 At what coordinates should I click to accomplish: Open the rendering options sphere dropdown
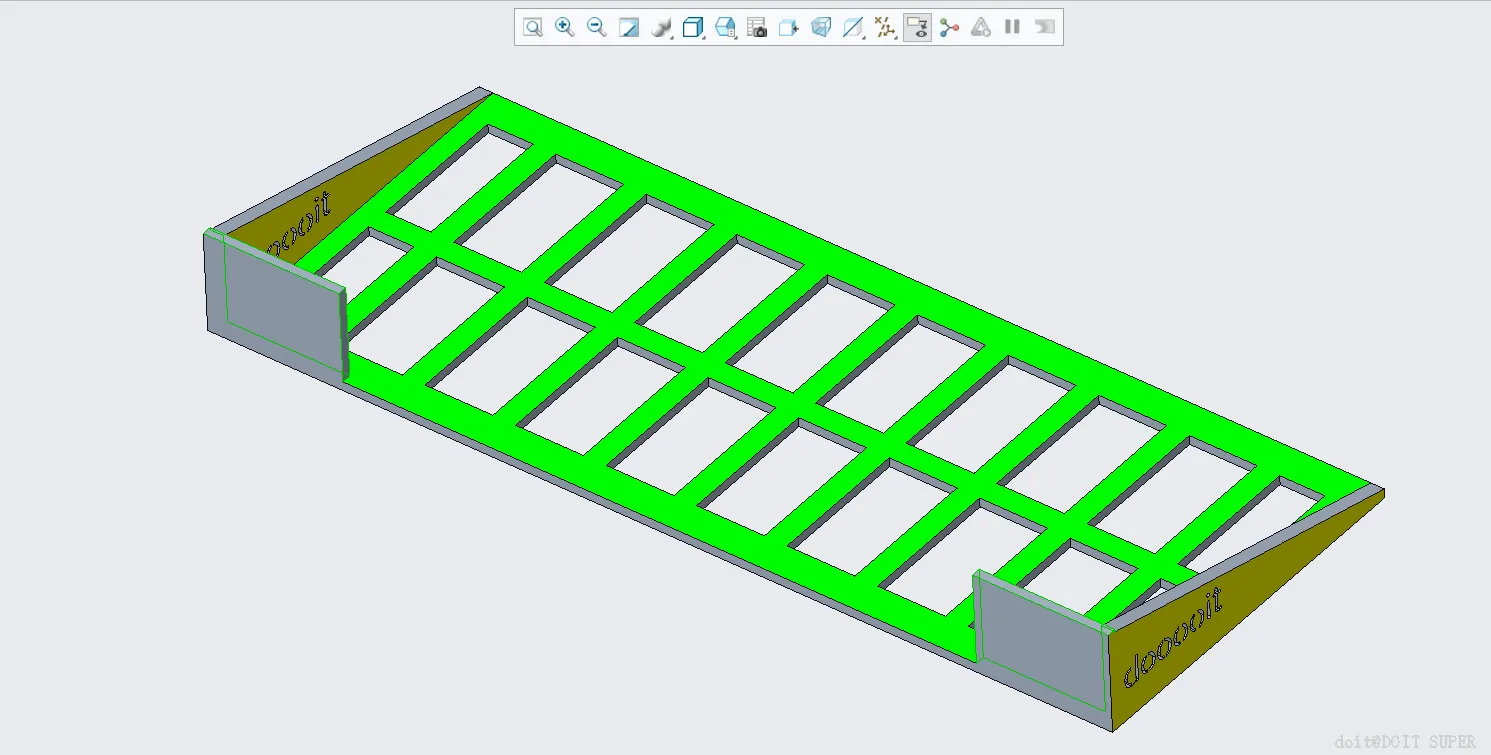[661, 27]
